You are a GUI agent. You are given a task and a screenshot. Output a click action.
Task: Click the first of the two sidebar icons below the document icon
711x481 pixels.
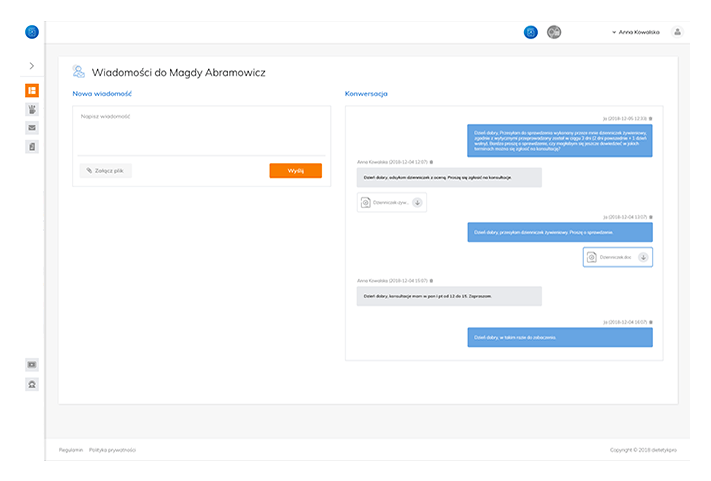point(32,364)
